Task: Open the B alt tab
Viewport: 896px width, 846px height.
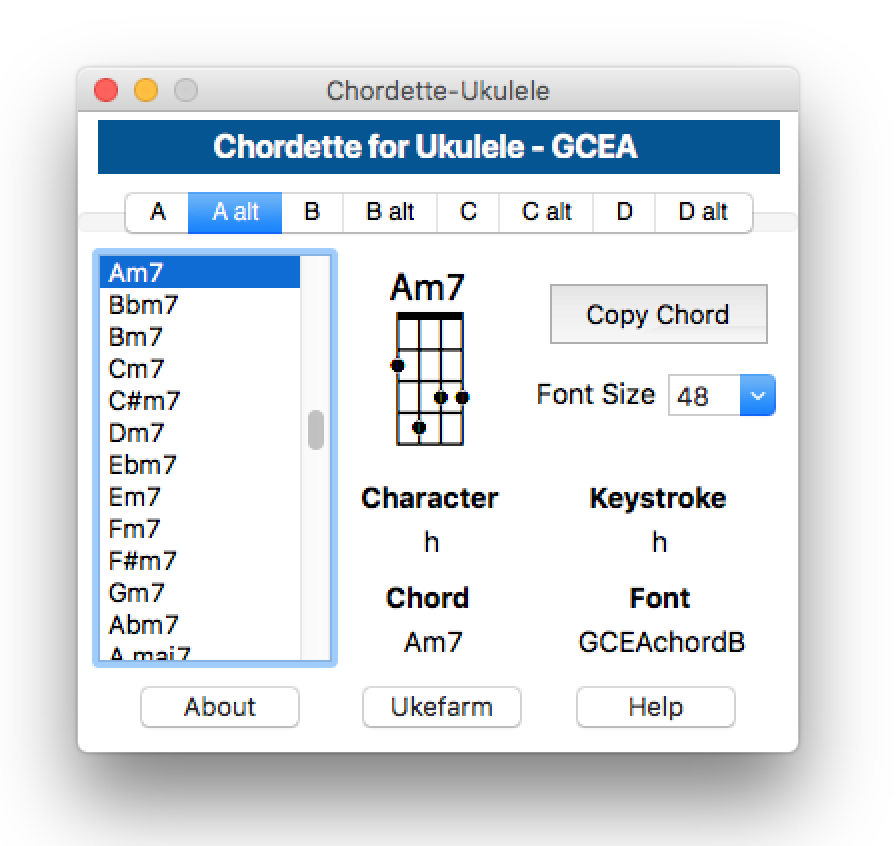Action: click(390, 212)
